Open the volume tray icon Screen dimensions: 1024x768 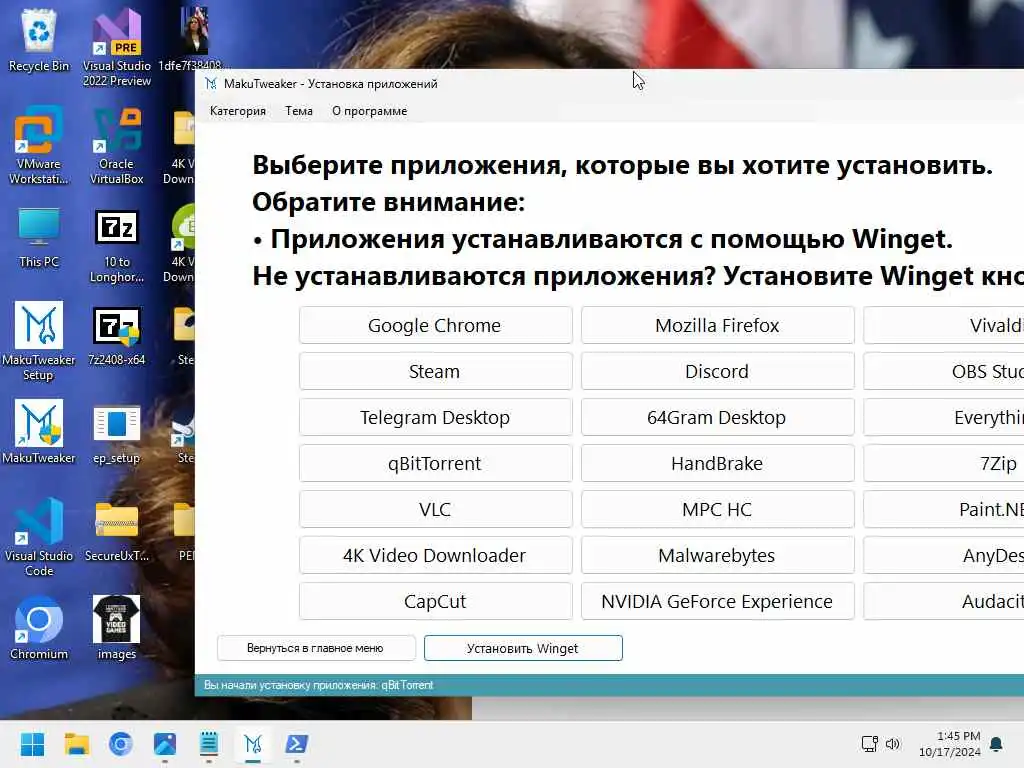(x=893, y=744)
